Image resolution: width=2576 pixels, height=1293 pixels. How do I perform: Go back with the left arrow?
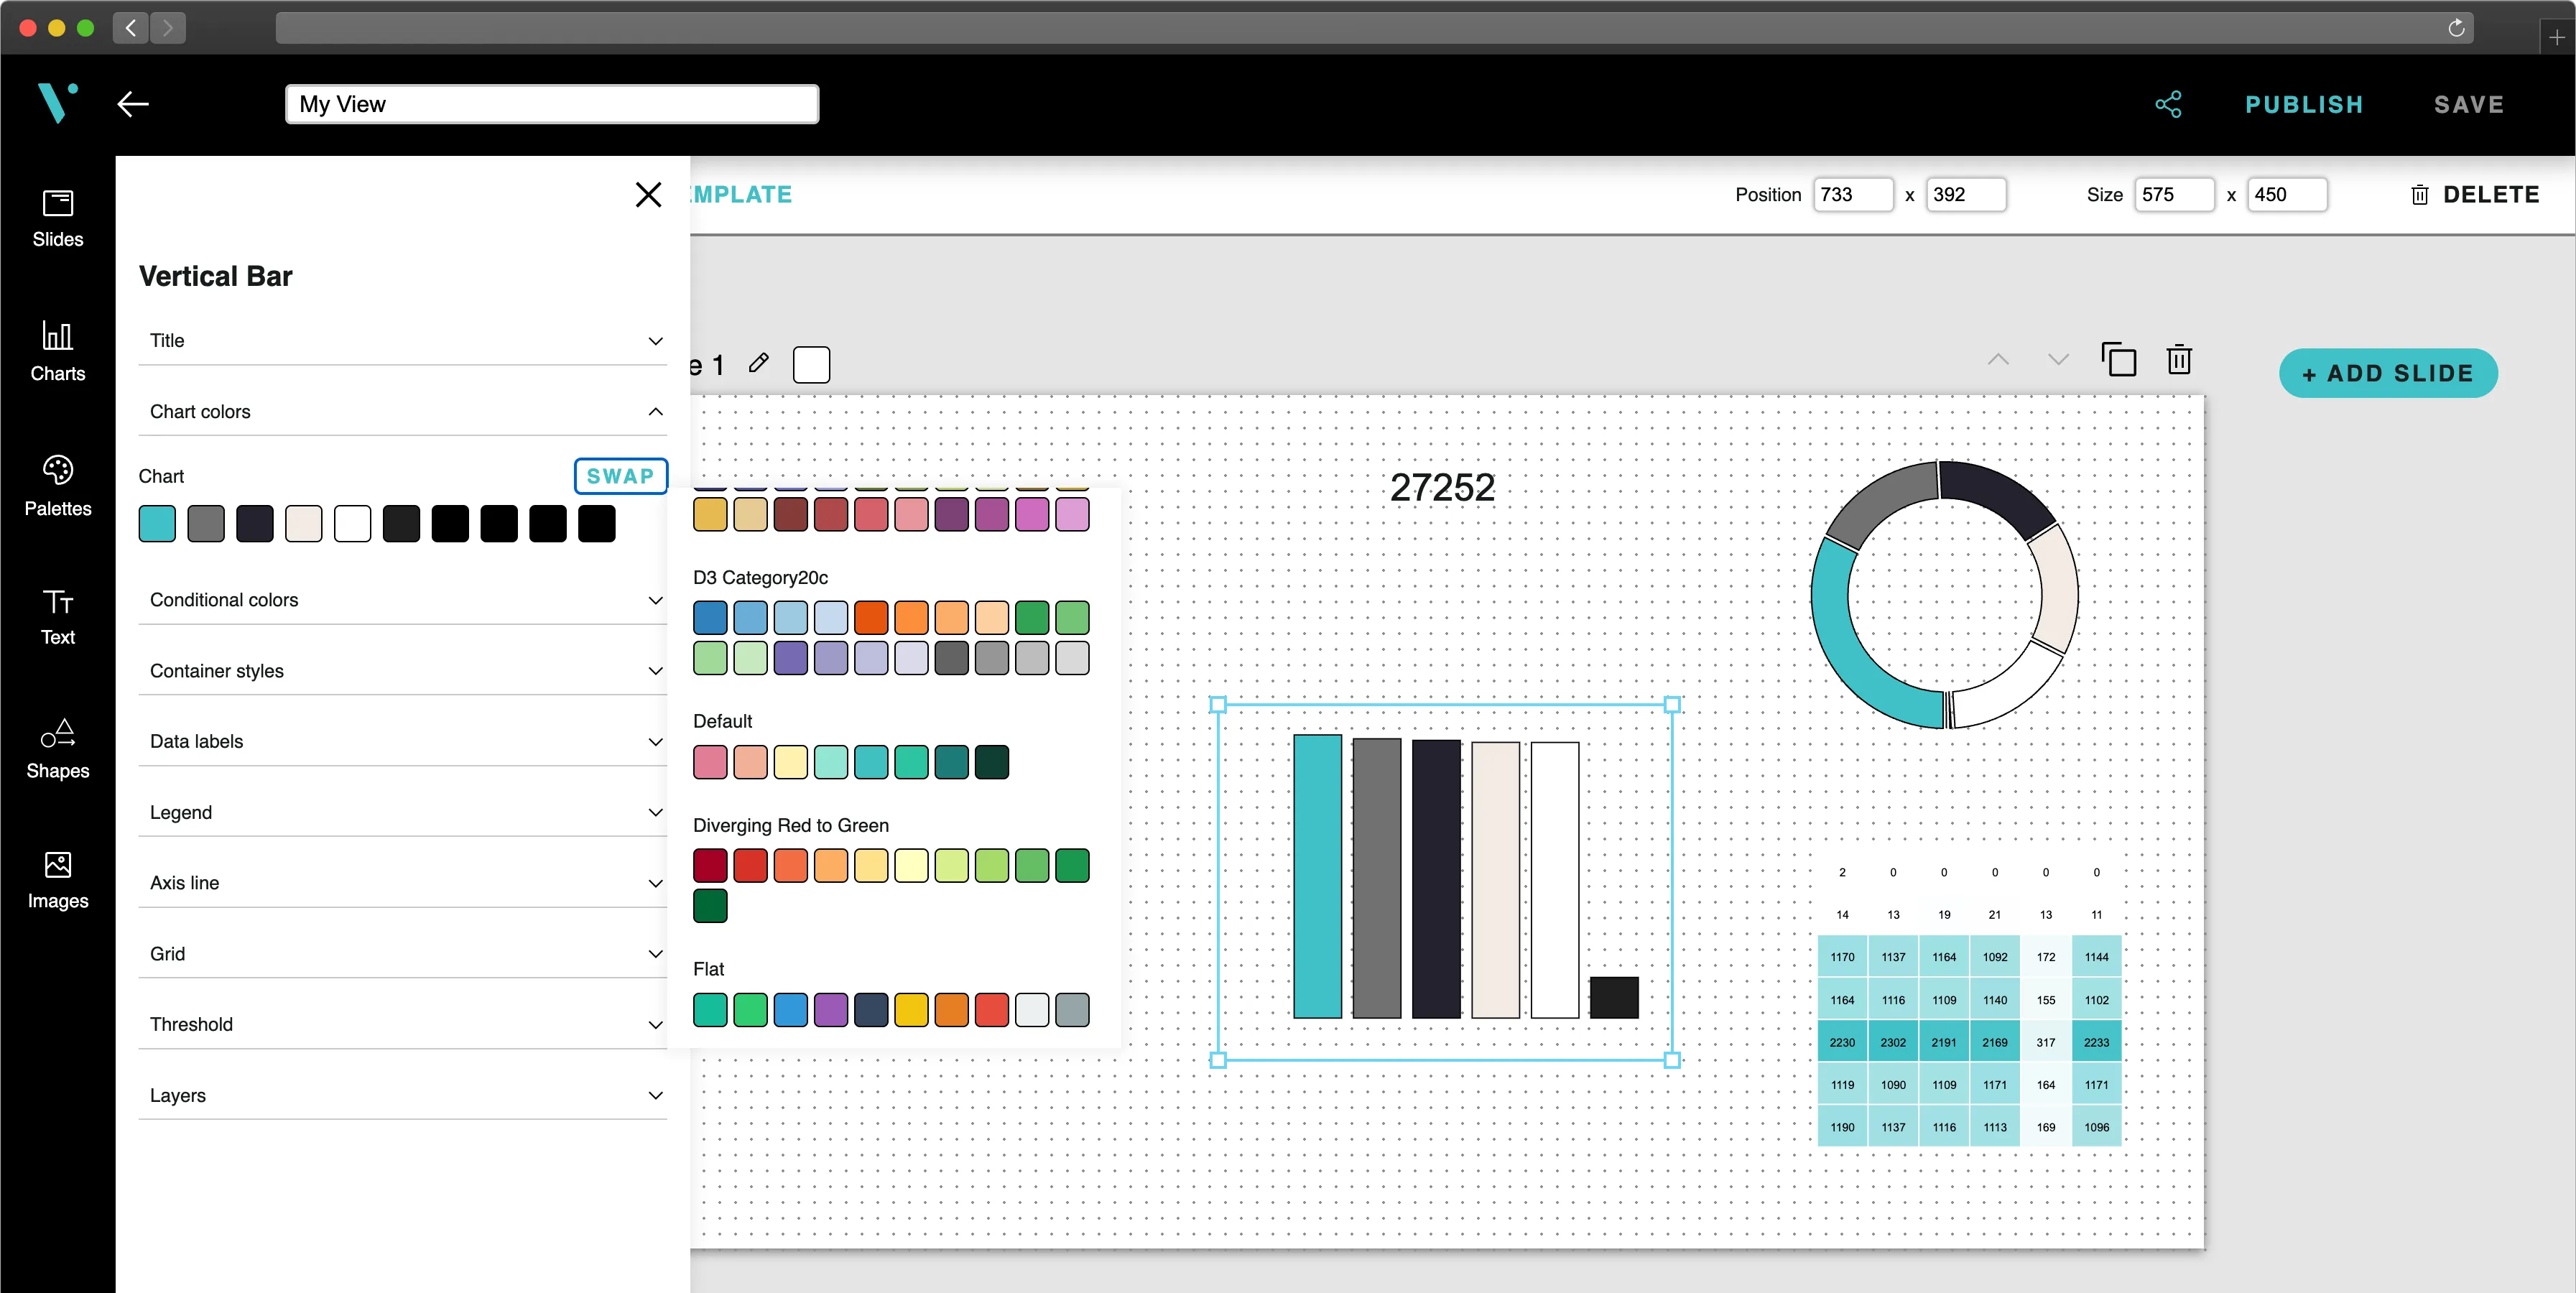point(133,104)
